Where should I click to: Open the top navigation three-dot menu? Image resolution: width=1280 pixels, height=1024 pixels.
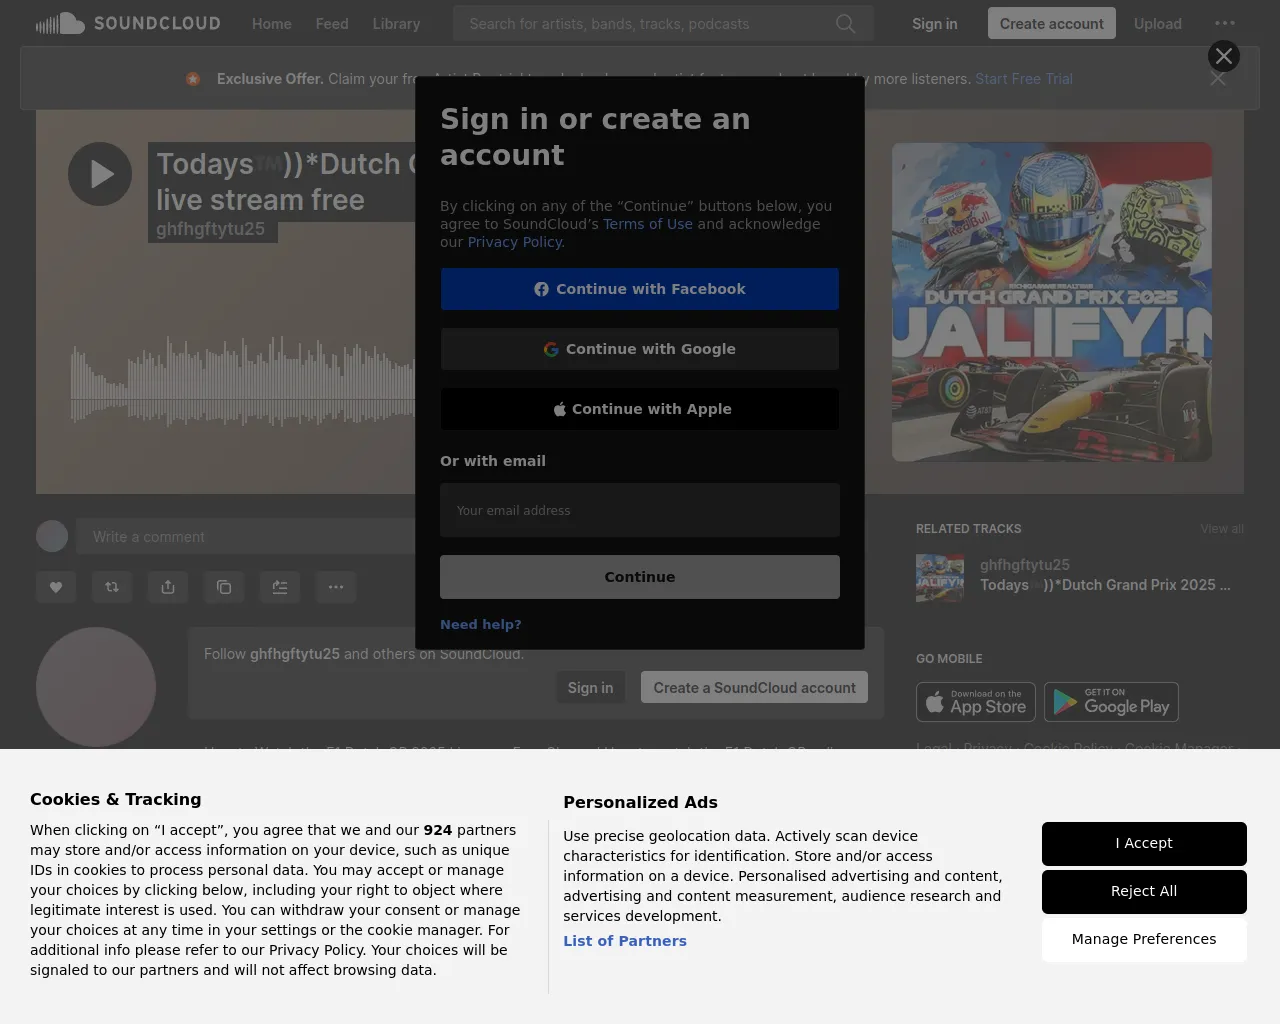pyautogui.click(x=1225, y=23)
